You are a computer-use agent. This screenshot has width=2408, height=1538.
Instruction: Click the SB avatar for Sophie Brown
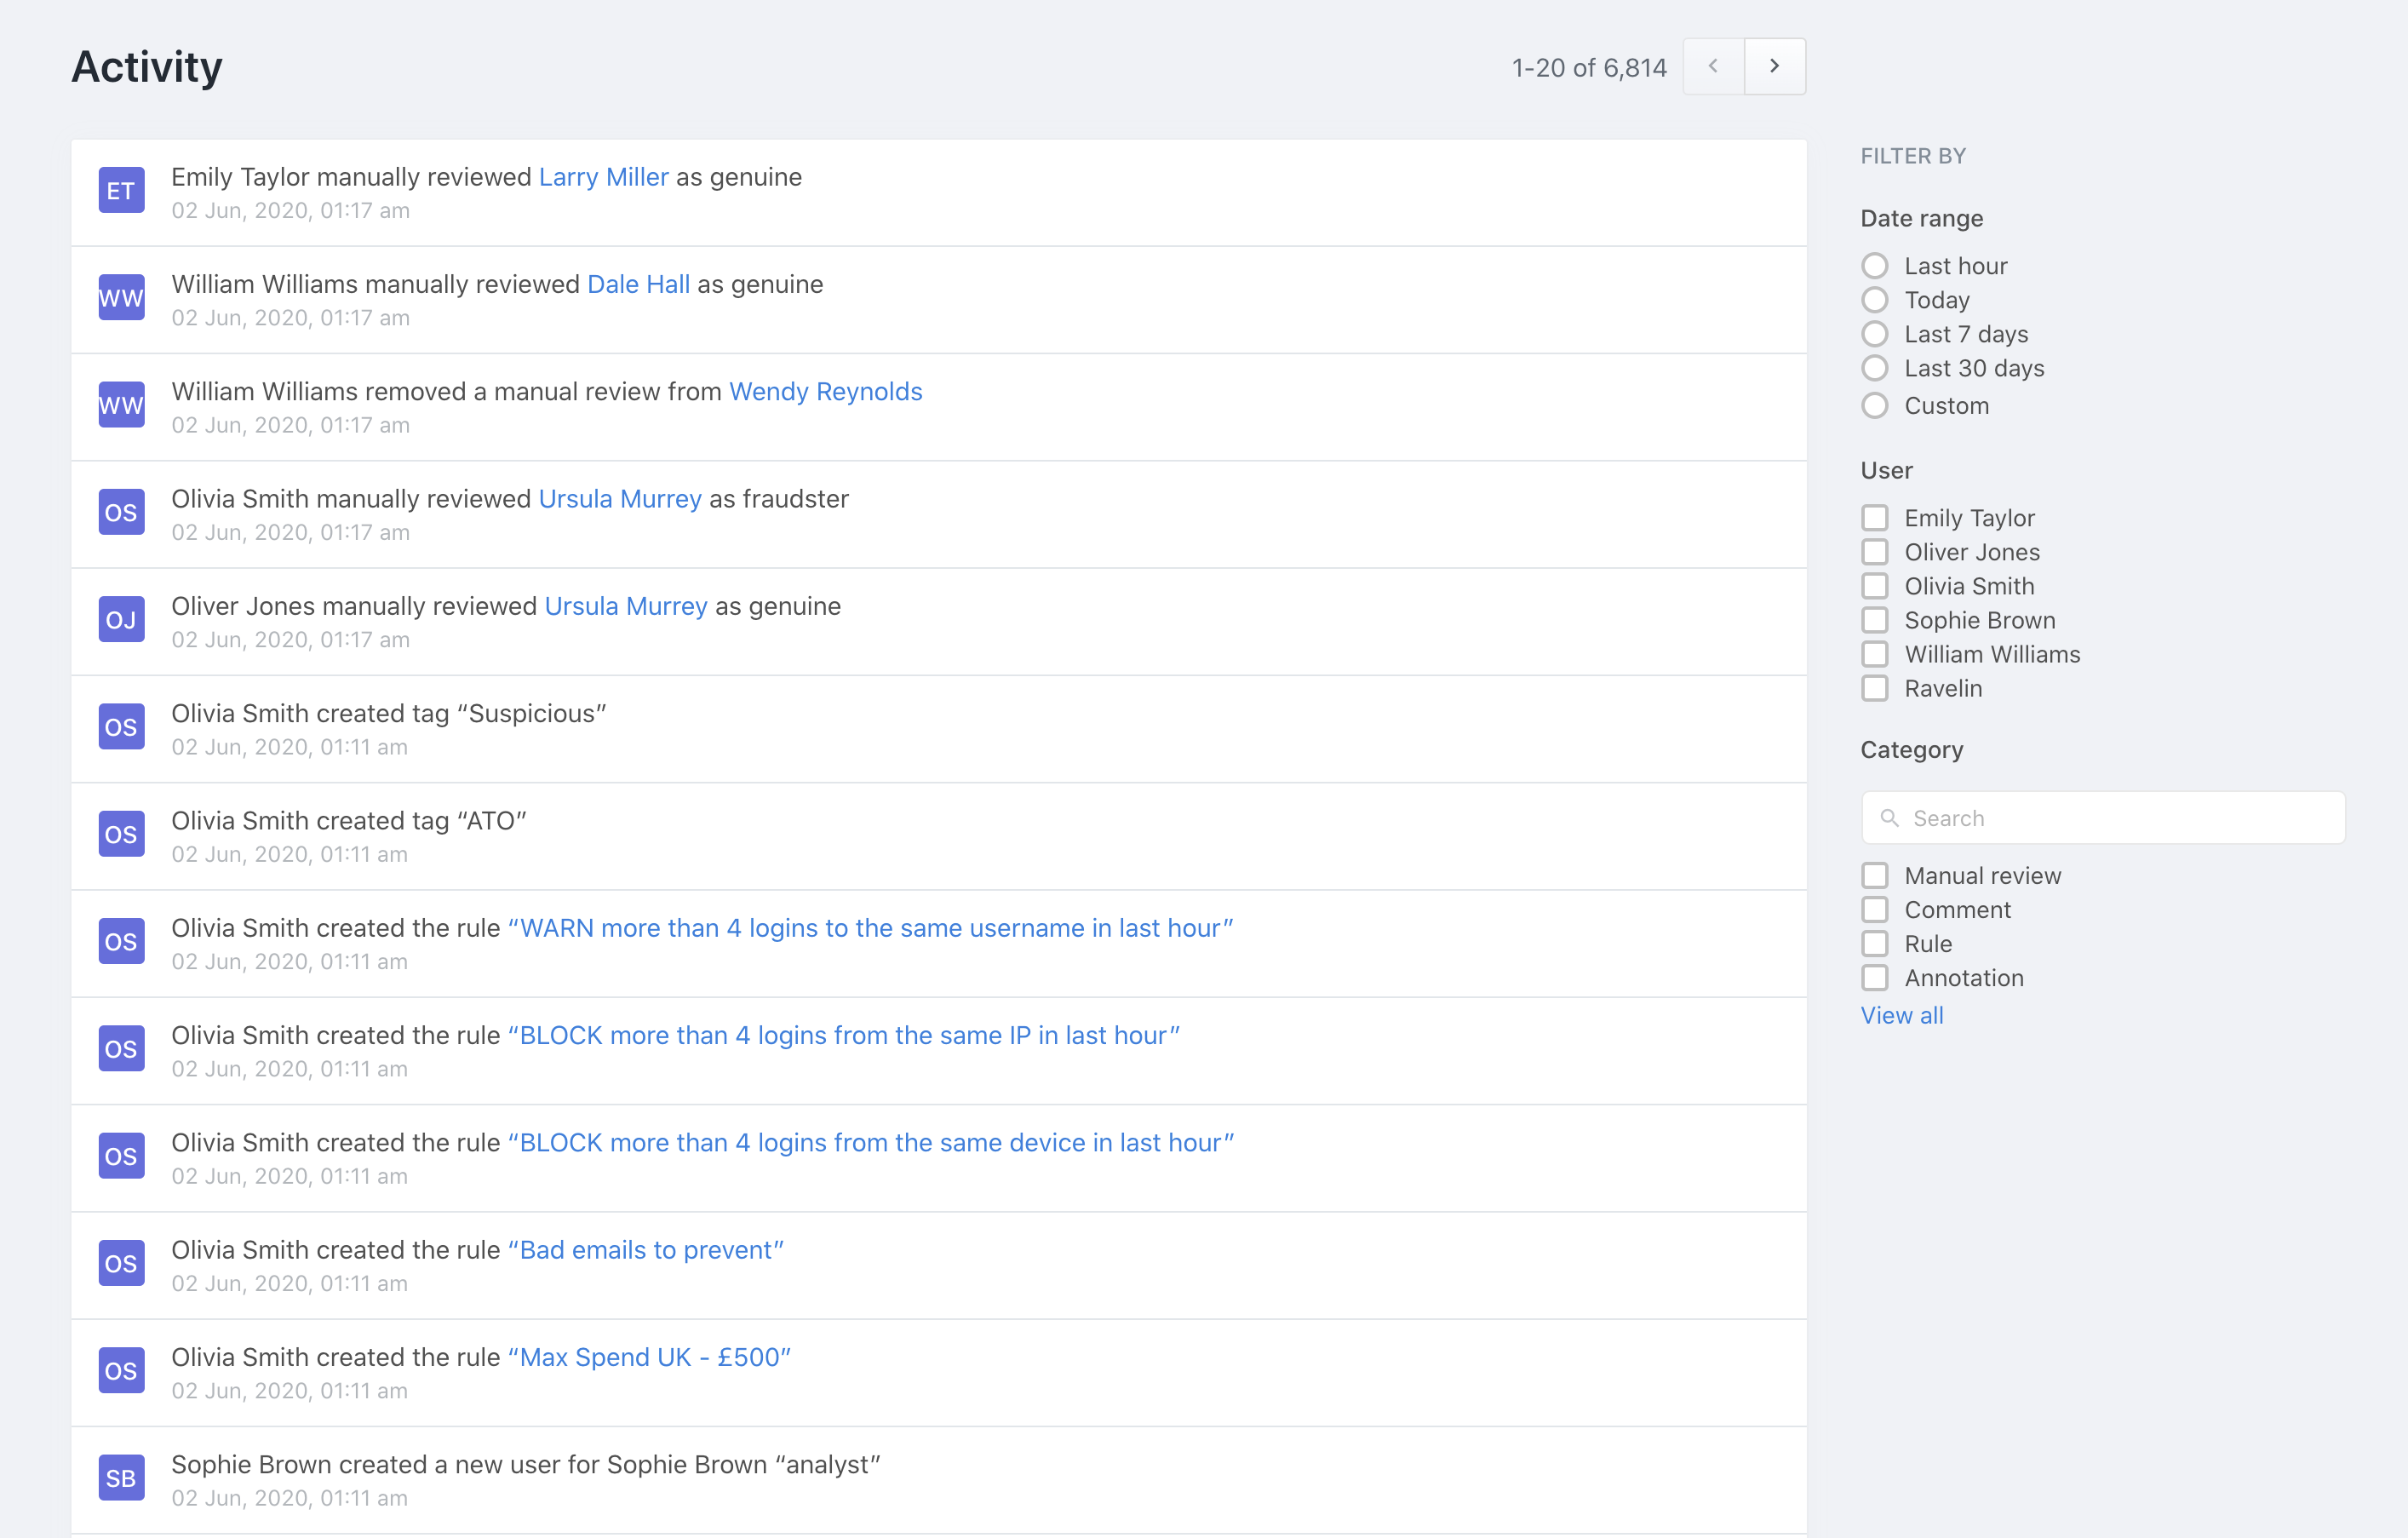[x=121, y=1478]
